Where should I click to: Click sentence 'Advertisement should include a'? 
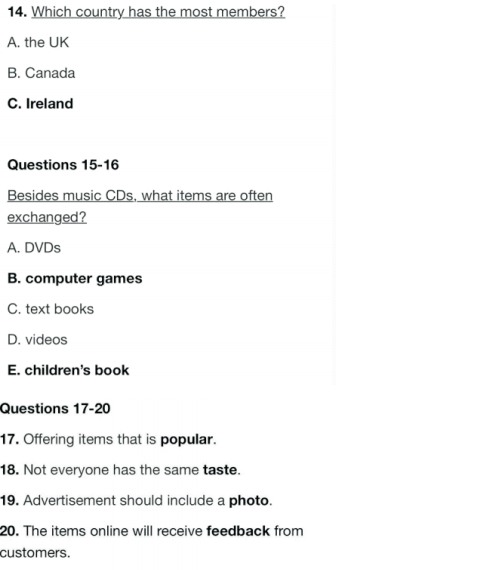124,500
